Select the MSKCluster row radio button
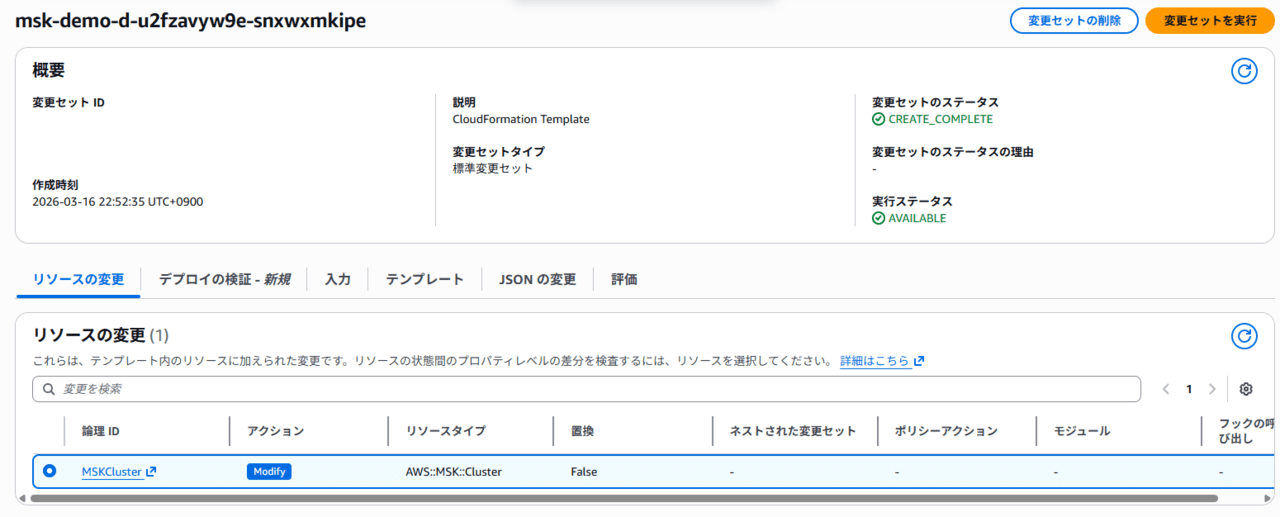Viewport: 1280px width, 517px height. coord(49,471)
